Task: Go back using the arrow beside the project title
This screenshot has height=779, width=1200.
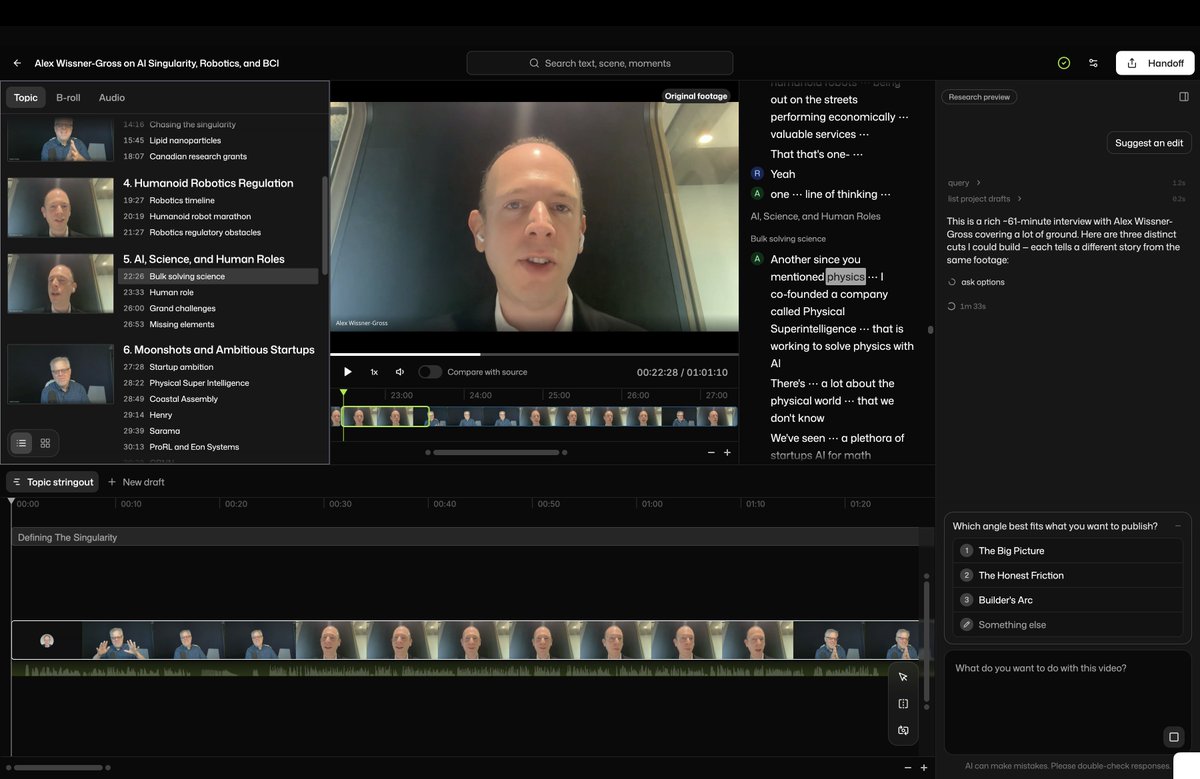Action: 17,63
